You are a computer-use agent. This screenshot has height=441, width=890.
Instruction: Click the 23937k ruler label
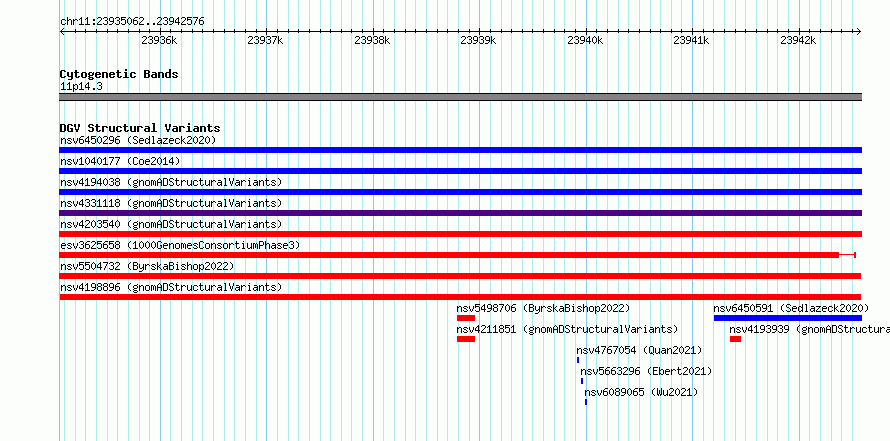[266, 40]
